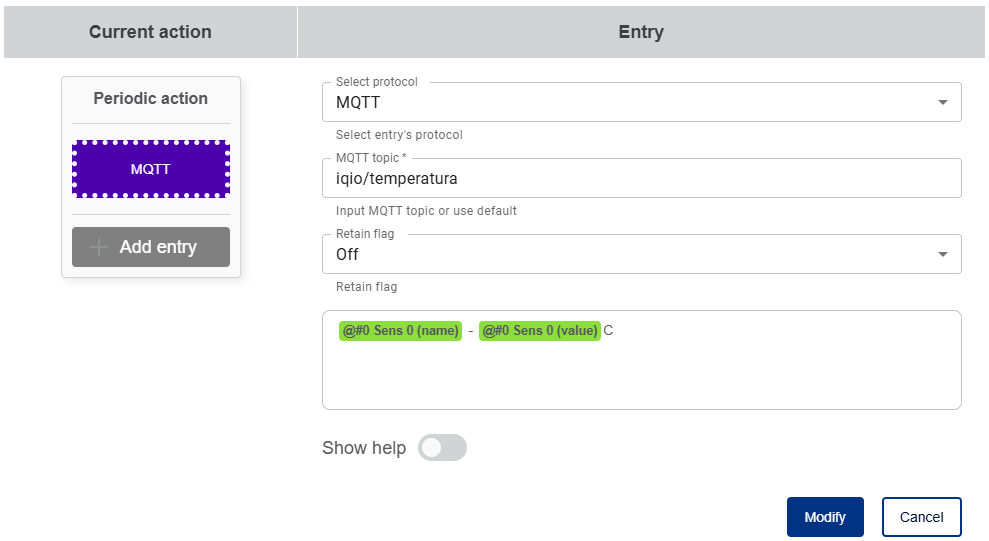Click the Retain flag dropdown arrow
Image resolution: width=989 pixels, height=541 pixels.
pos(942,254)
